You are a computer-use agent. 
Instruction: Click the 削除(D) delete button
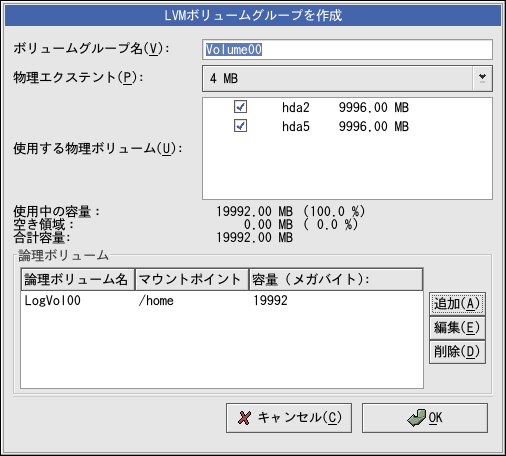coord(457,352)
